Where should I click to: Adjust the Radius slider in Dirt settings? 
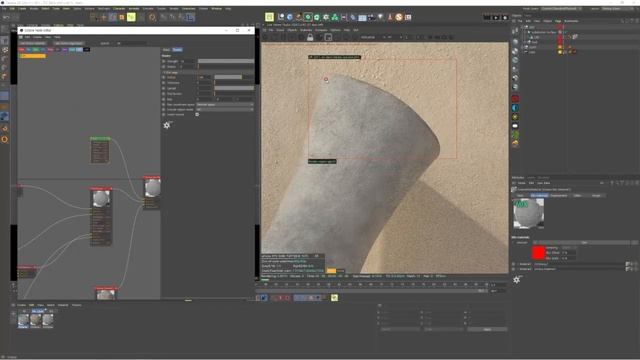[234, 77]
